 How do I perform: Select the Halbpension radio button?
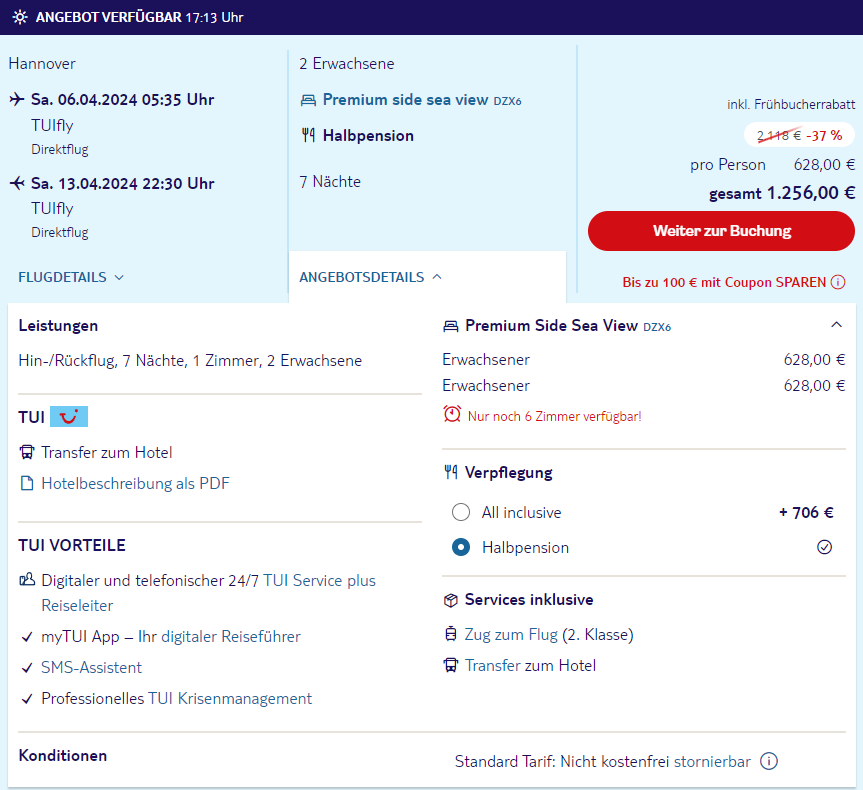[x=461, y=548]
